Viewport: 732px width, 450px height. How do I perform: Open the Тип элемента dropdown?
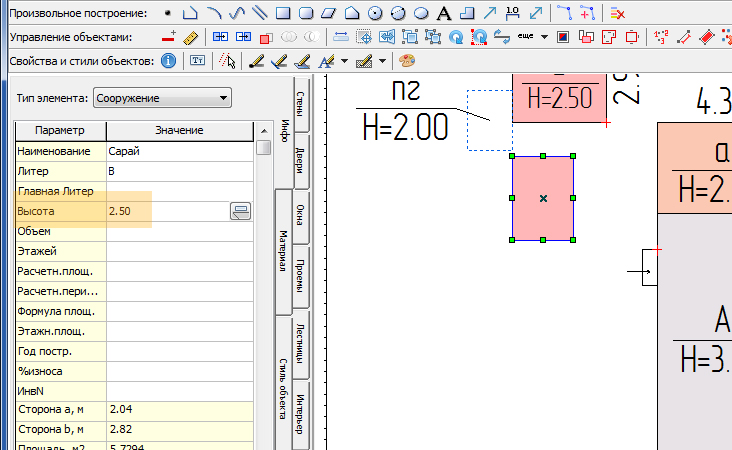(x=162, y=98)
